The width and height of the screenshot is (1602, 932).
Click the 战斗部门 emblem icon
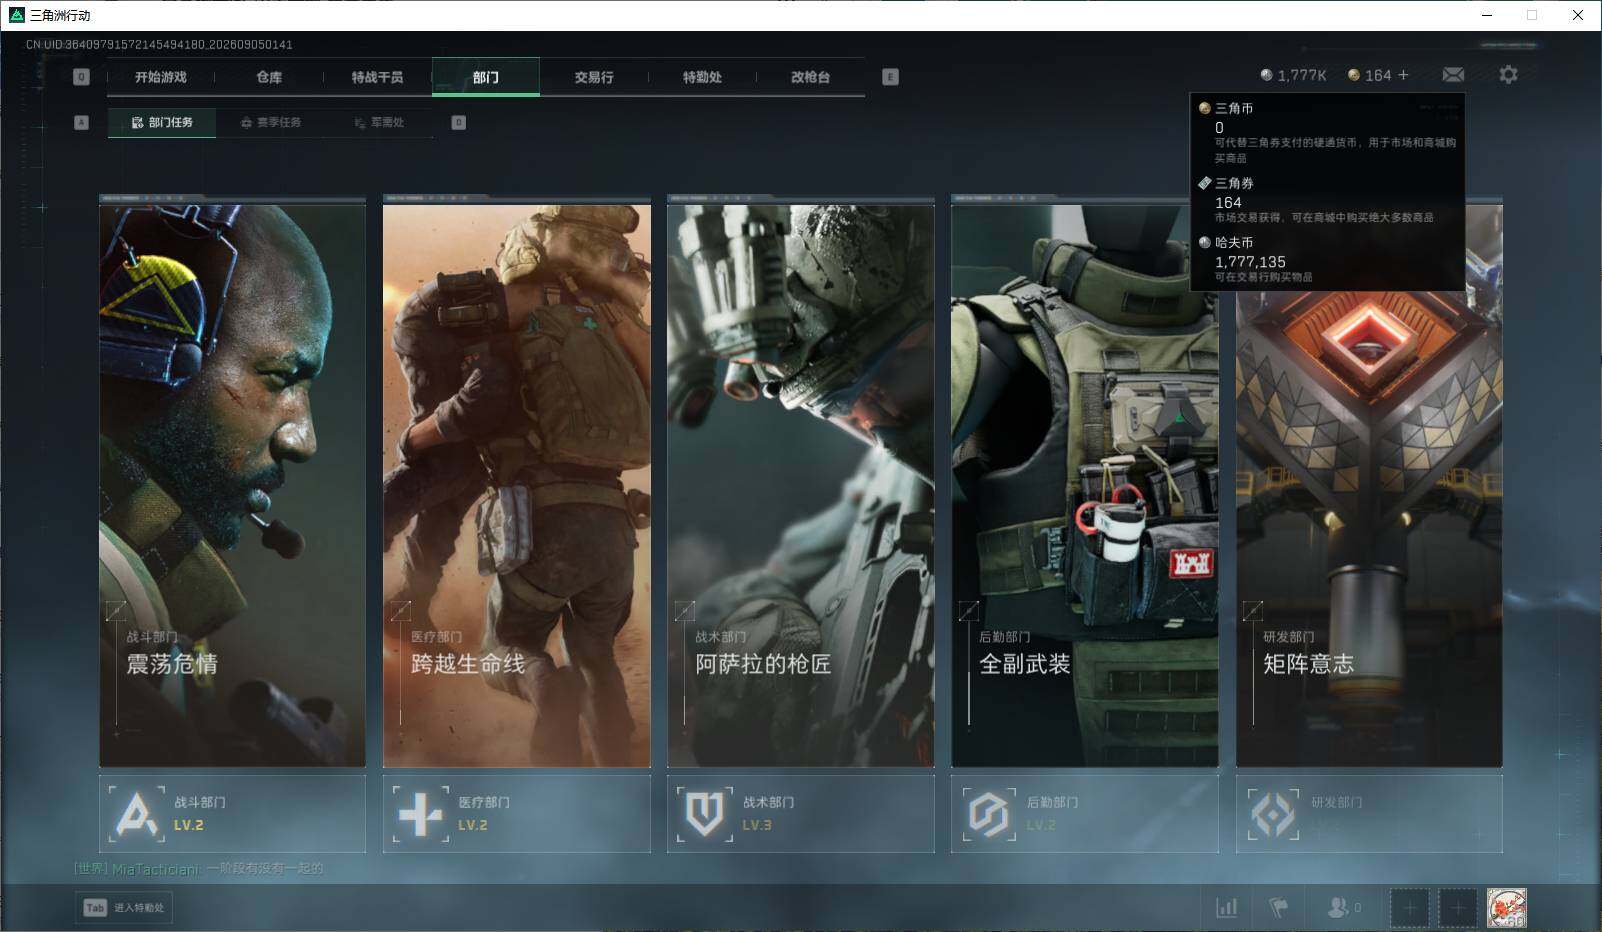coord(137,814)
